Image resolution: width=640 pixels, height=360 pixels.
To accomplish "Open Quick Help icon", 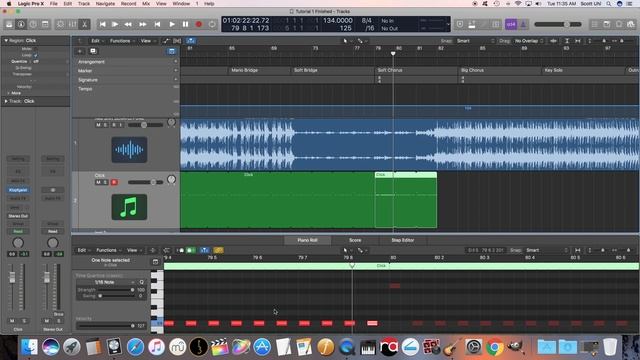I will click(x=33, y=24).
